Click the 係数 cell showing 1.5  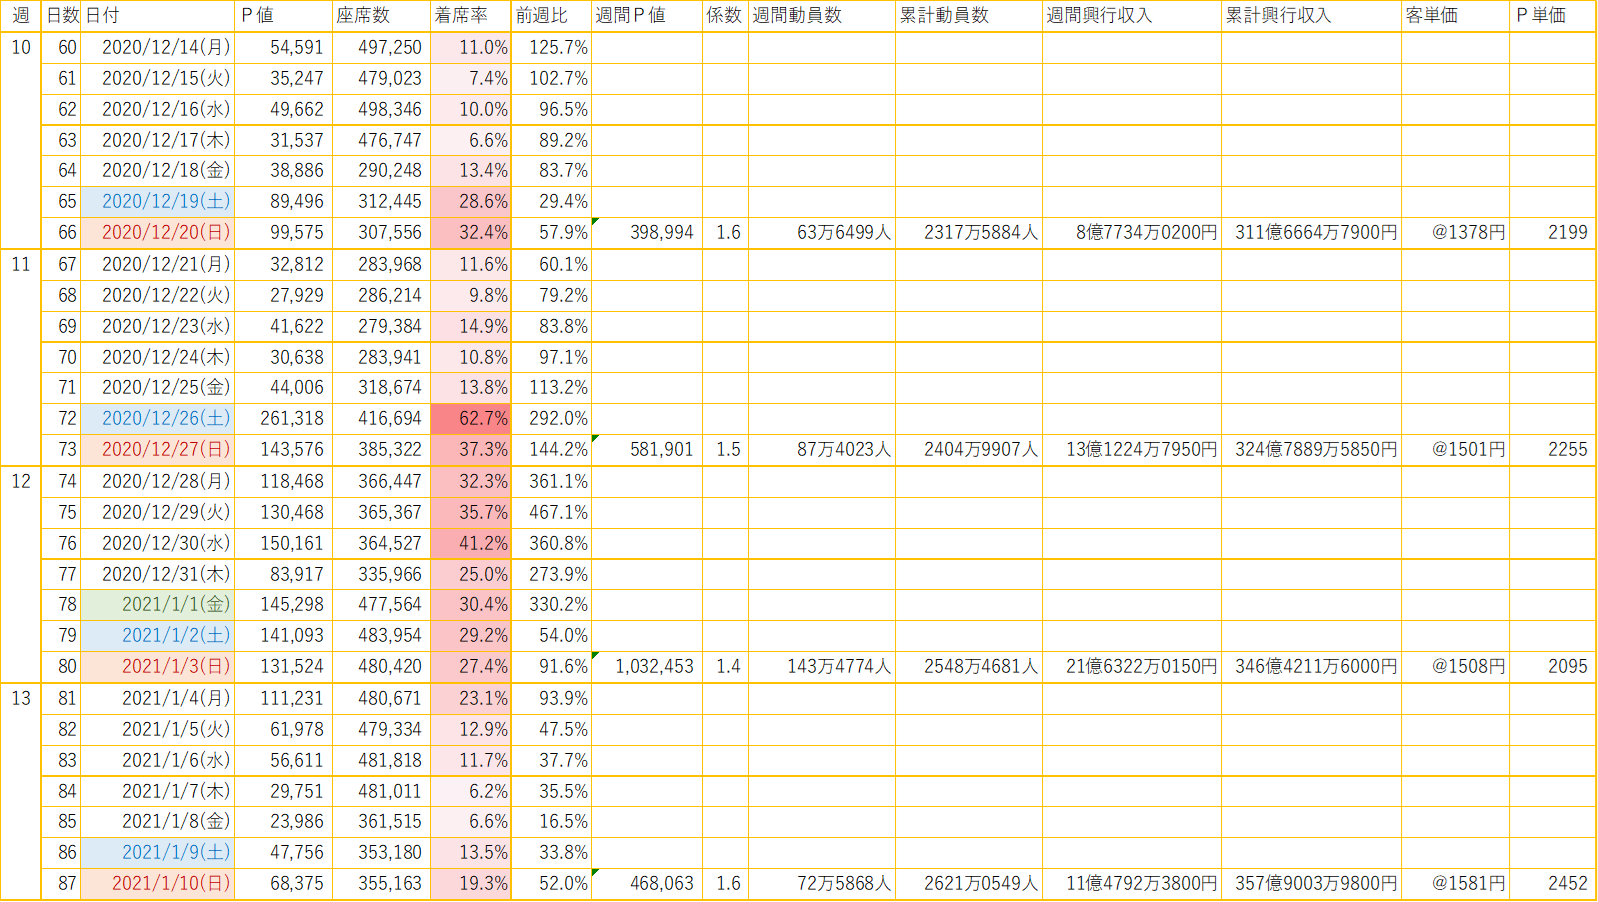(x=725, y=450)
